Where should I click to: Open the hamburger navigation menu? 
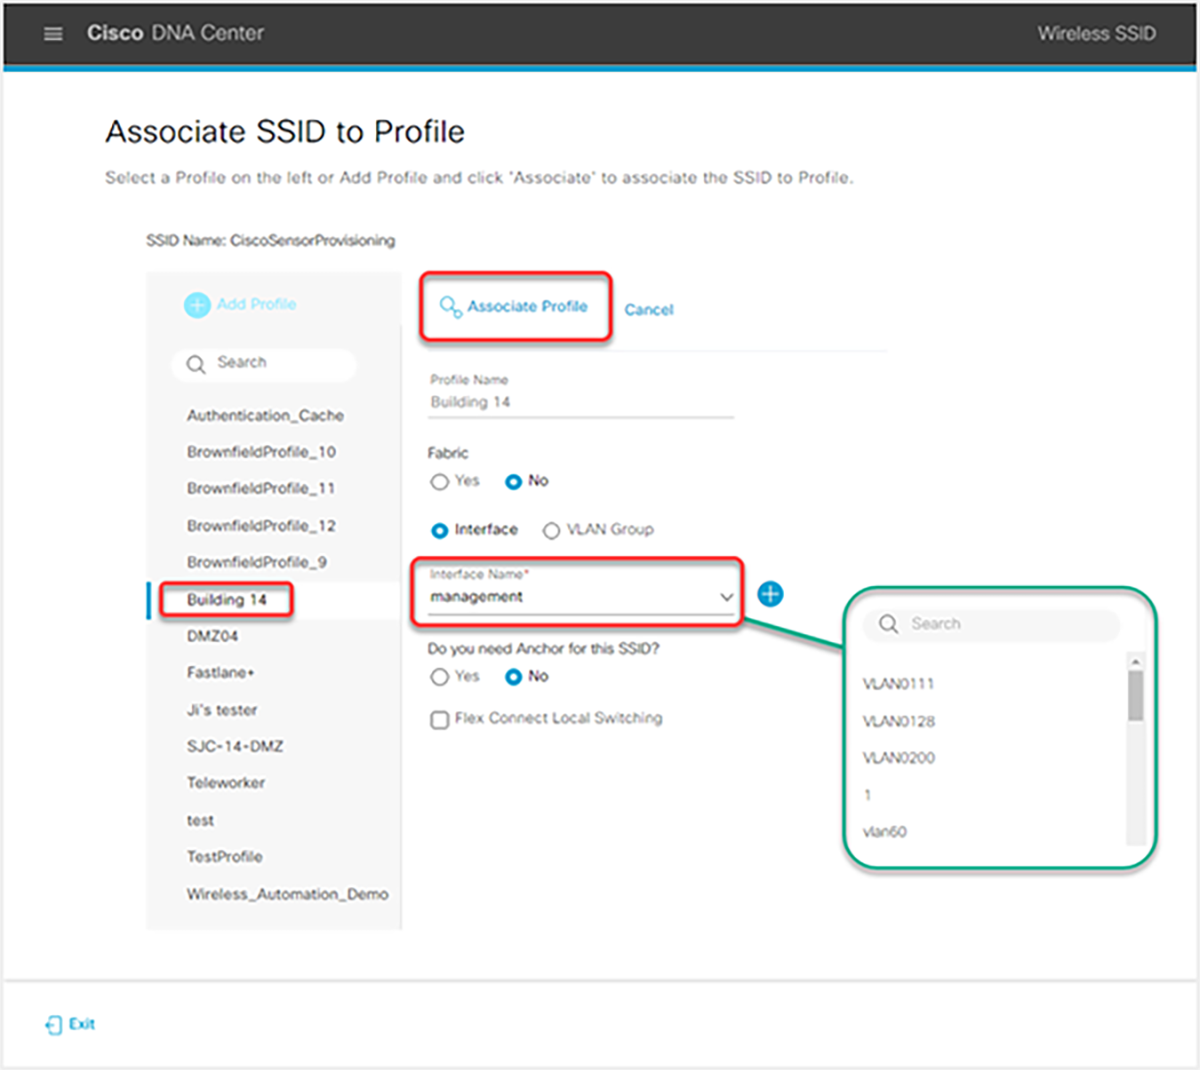click(53, 34)
